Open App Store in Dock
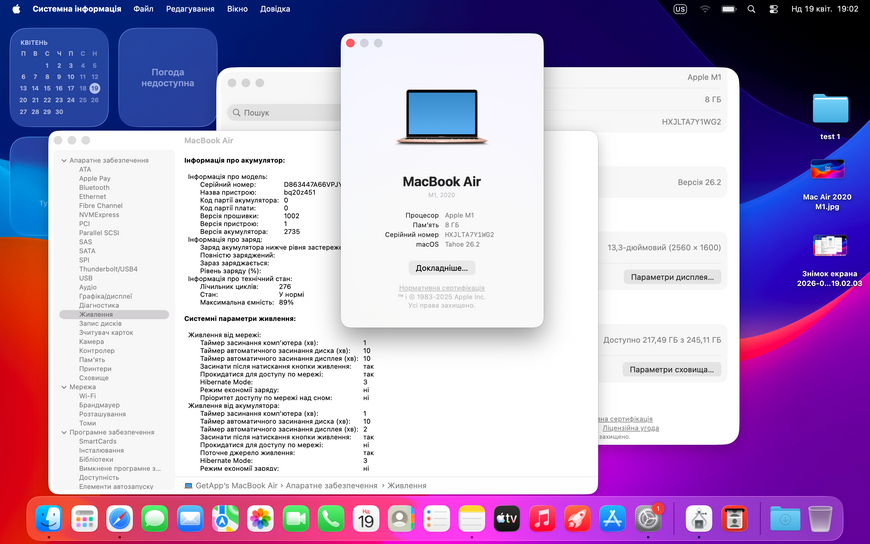 coord(613,520)
